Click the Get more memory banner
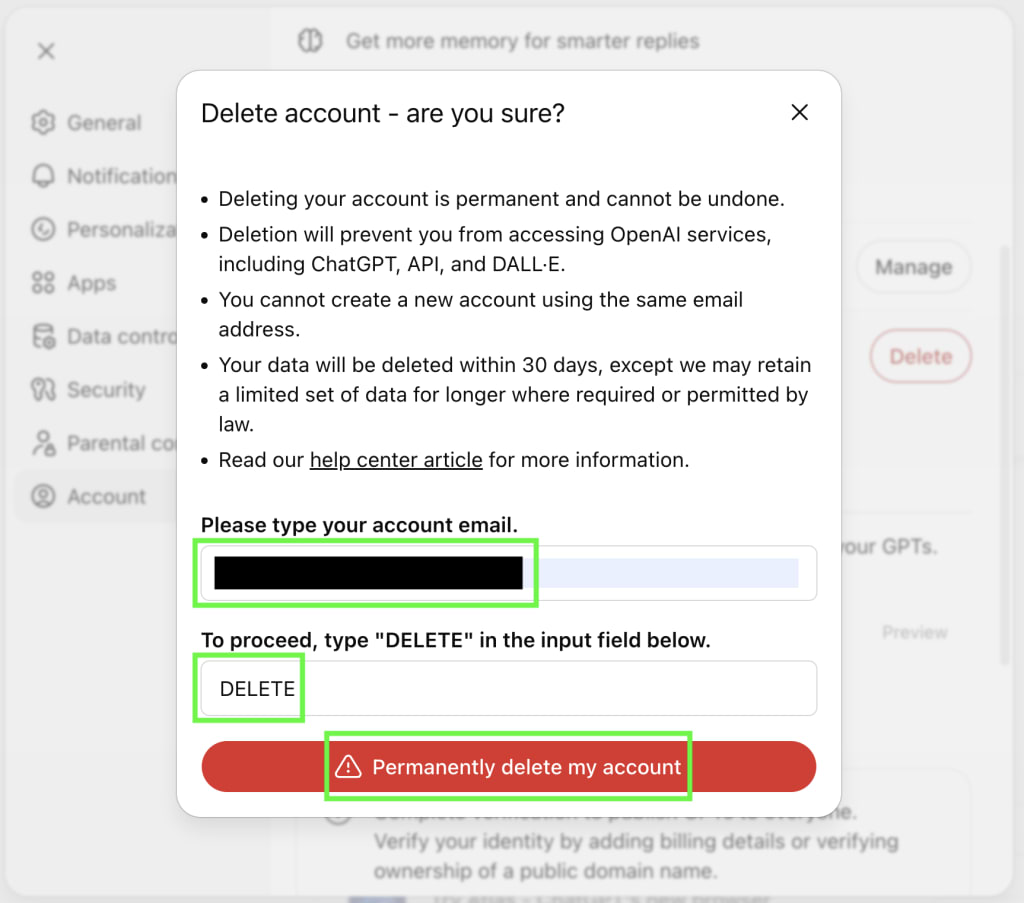The height and width of the screenshot is (903, 1024). click(x=521, y=40)
